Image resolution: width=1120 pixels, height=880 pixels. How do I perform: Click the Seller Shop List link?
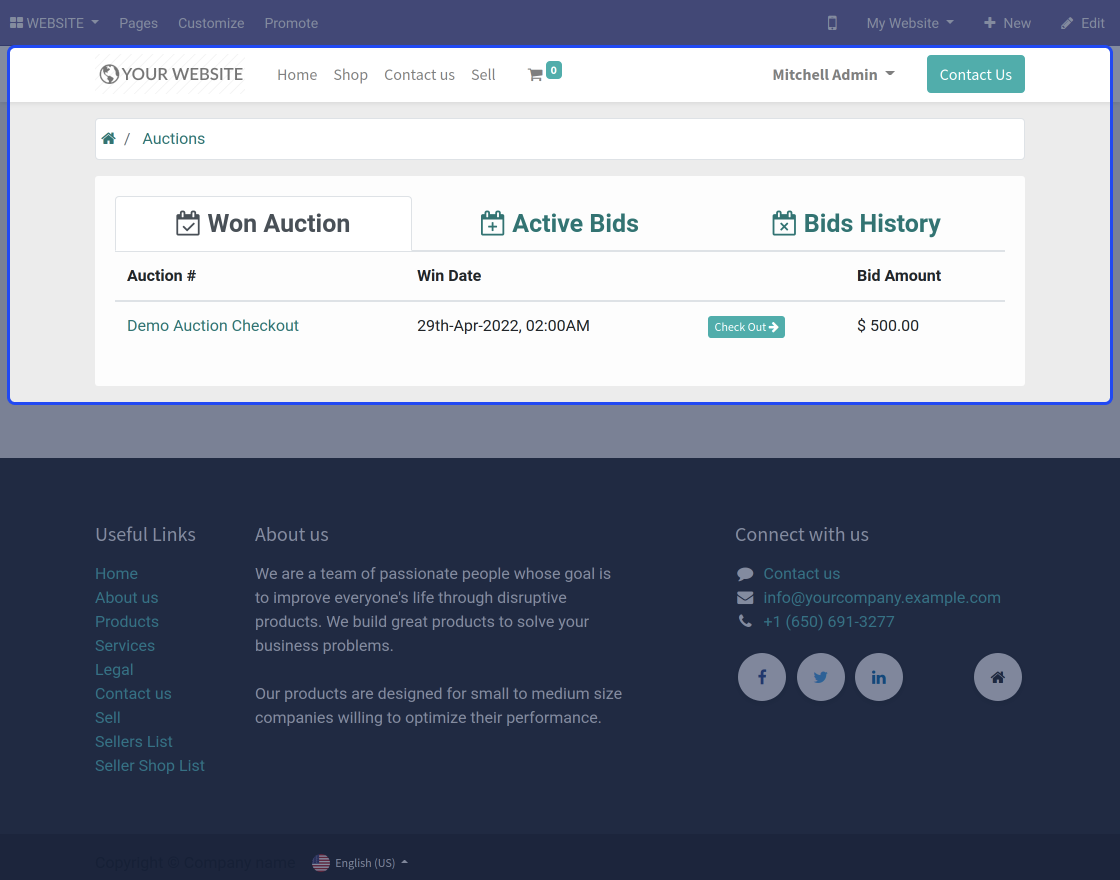tap(150, 766)
